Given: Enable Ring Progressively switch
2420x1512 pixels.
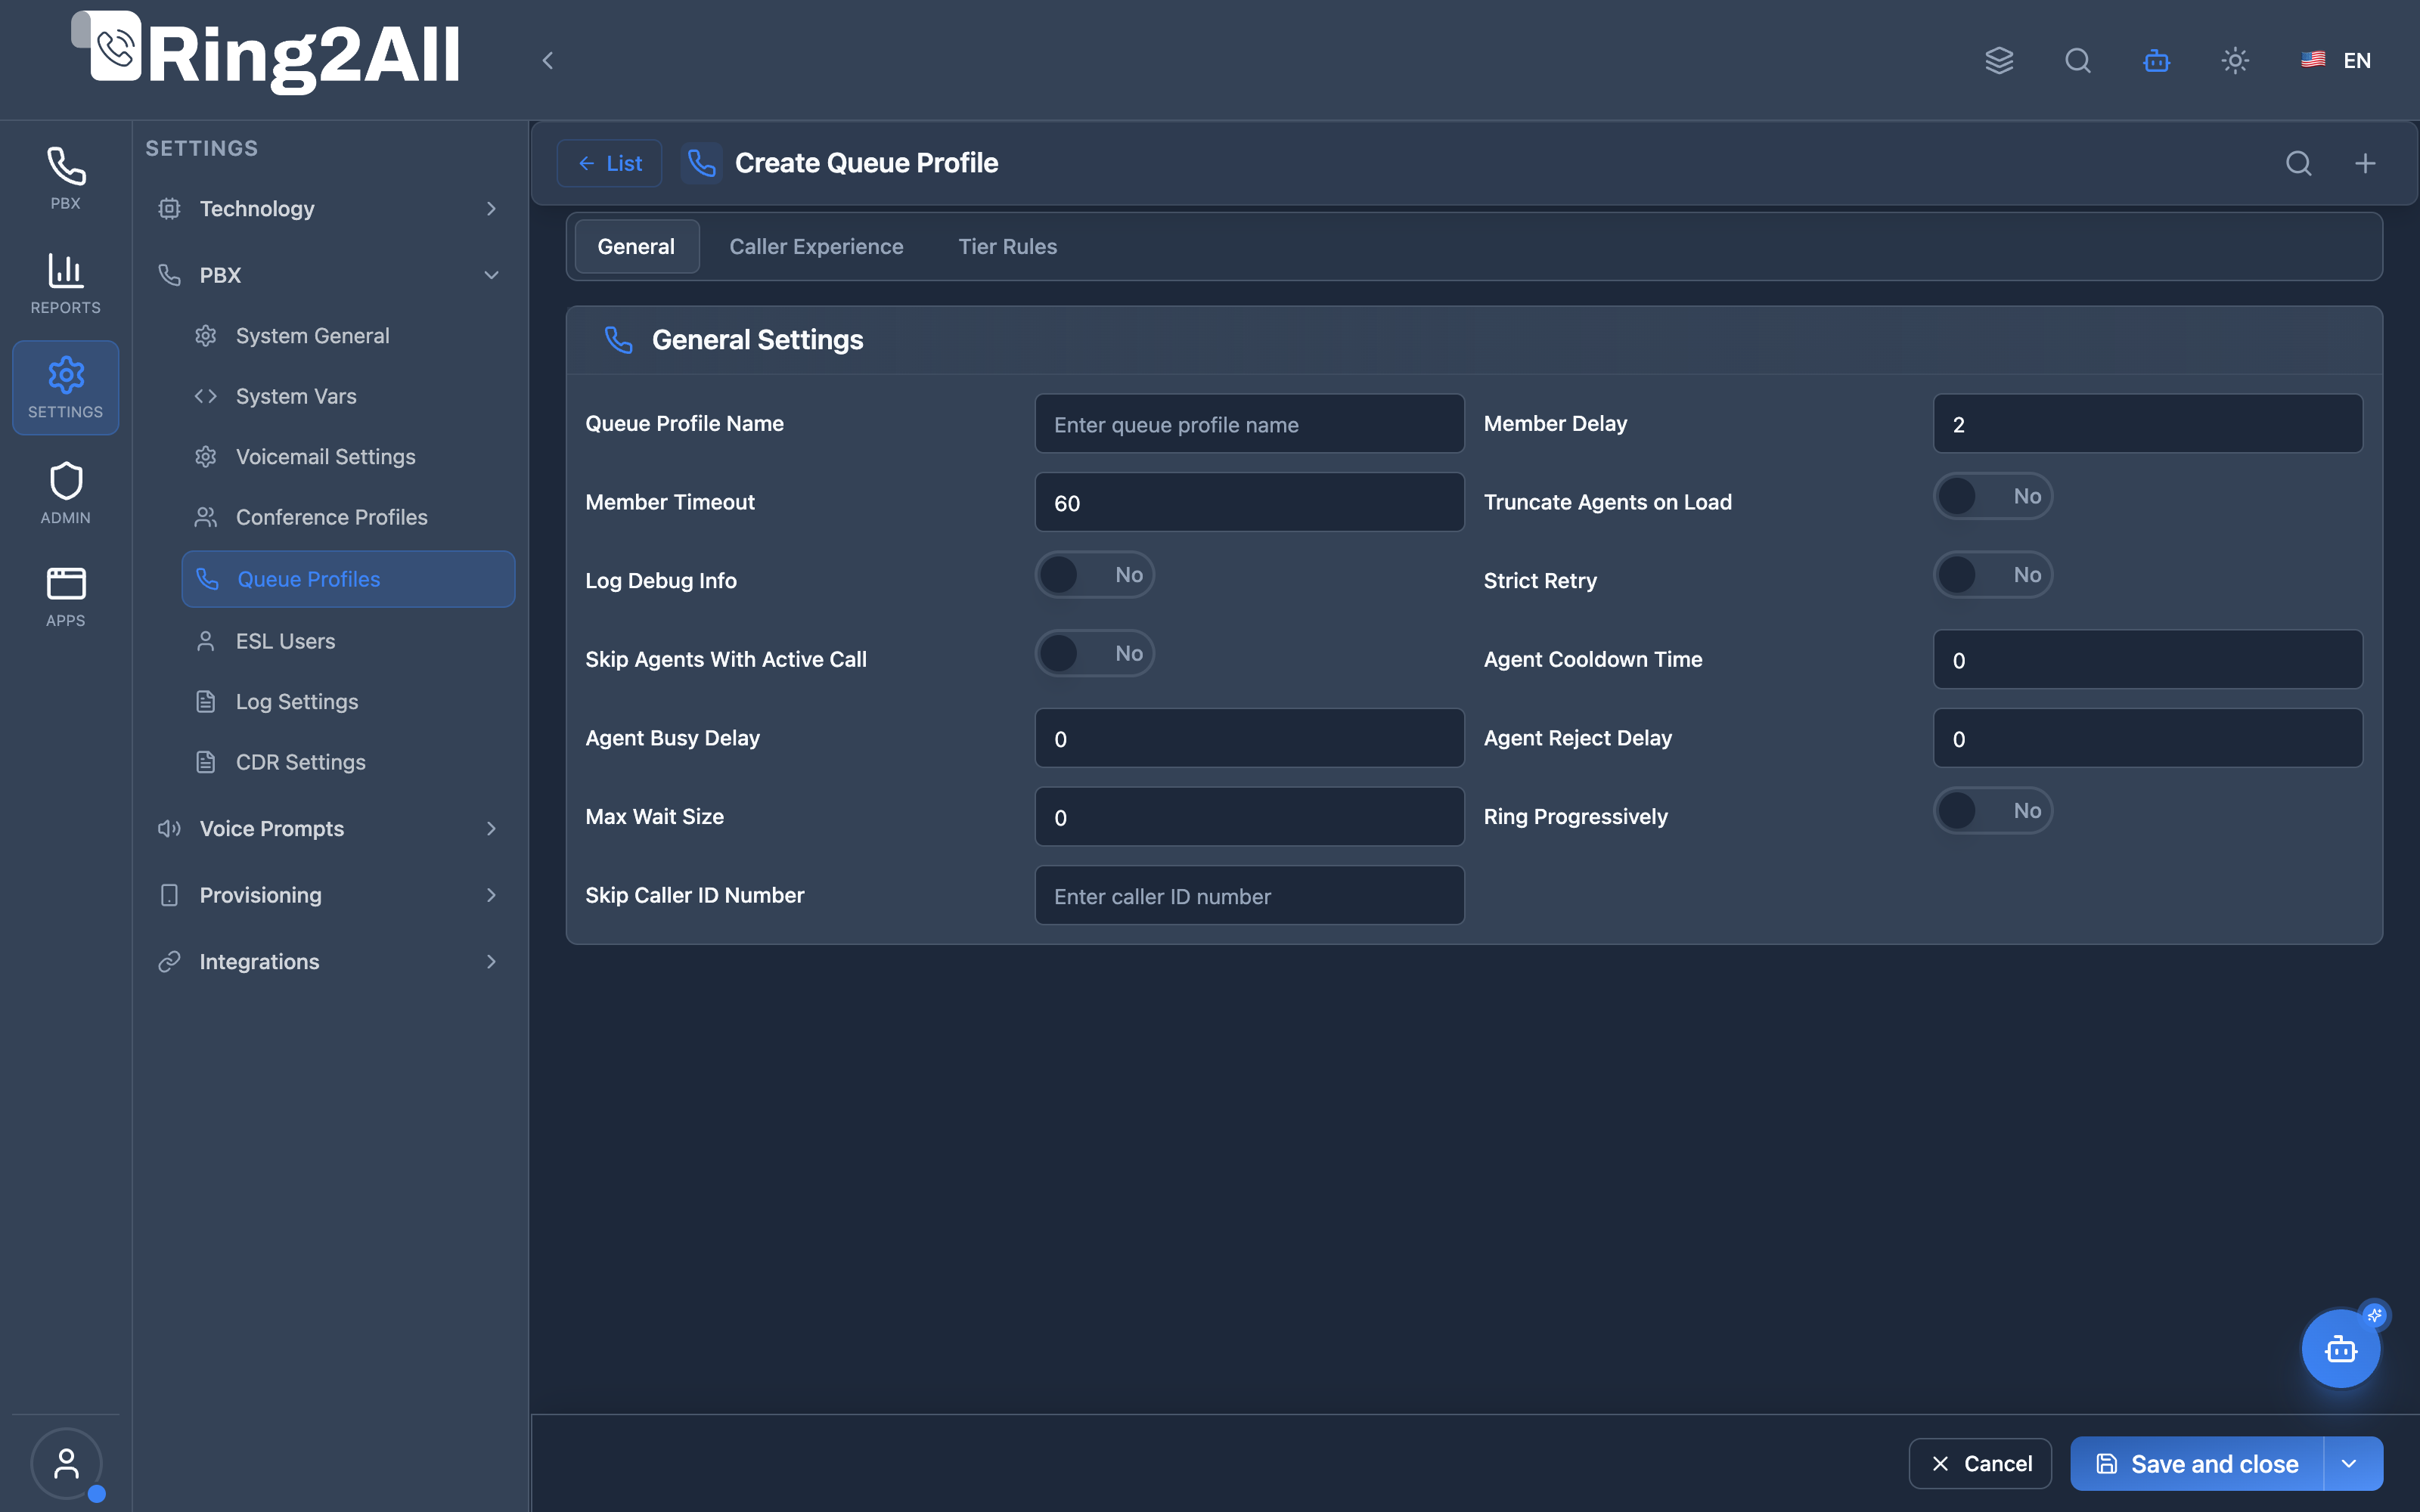Looking at the screenshot, I should (1993, 811).
